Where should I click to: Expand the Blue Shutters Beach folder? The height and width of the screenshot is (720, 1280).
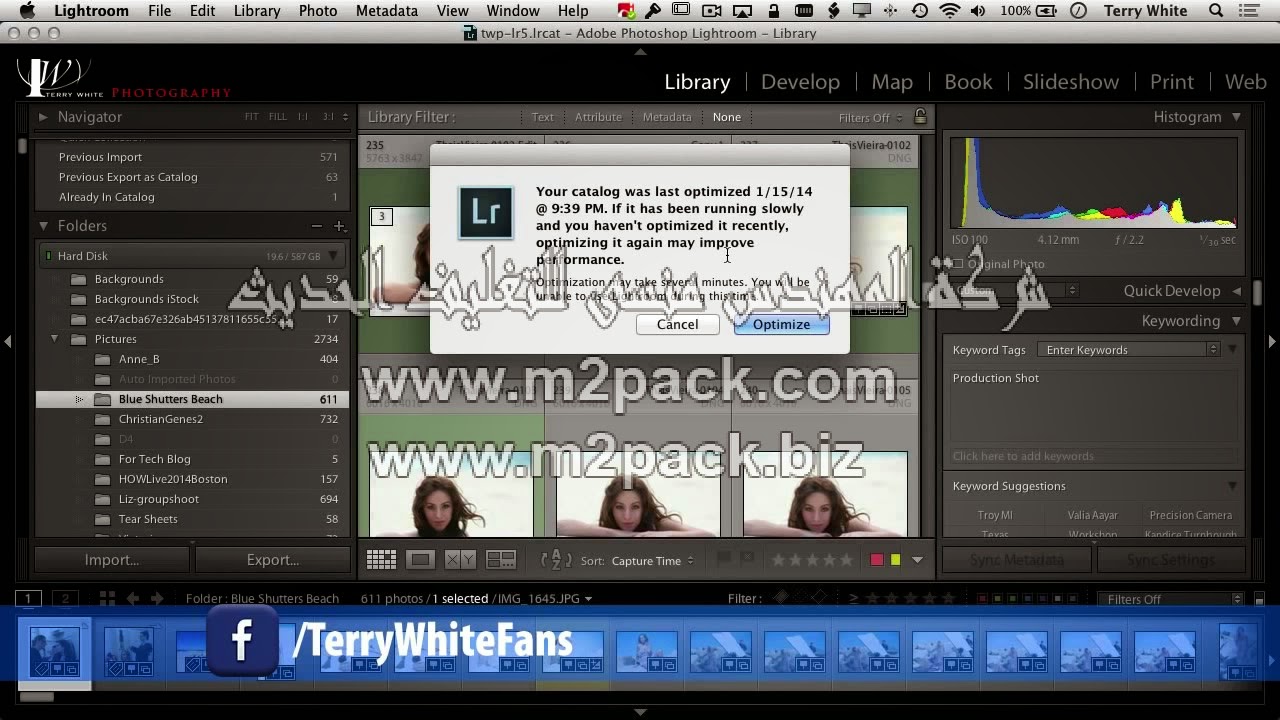pyautogui.click(x=79, y=399)
